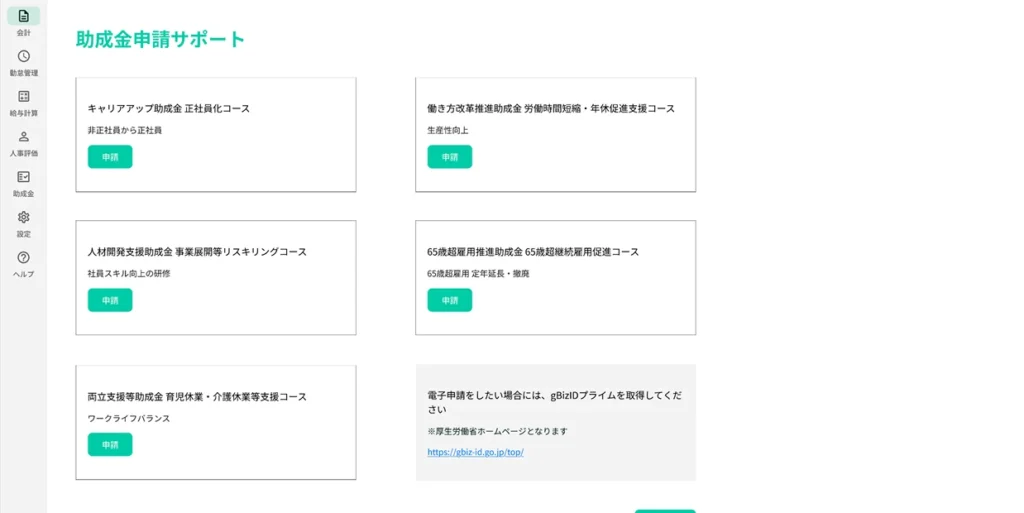Click the 65歳超雇用推進助成金 card title
1024x513 pixels.
coord(532,252)
